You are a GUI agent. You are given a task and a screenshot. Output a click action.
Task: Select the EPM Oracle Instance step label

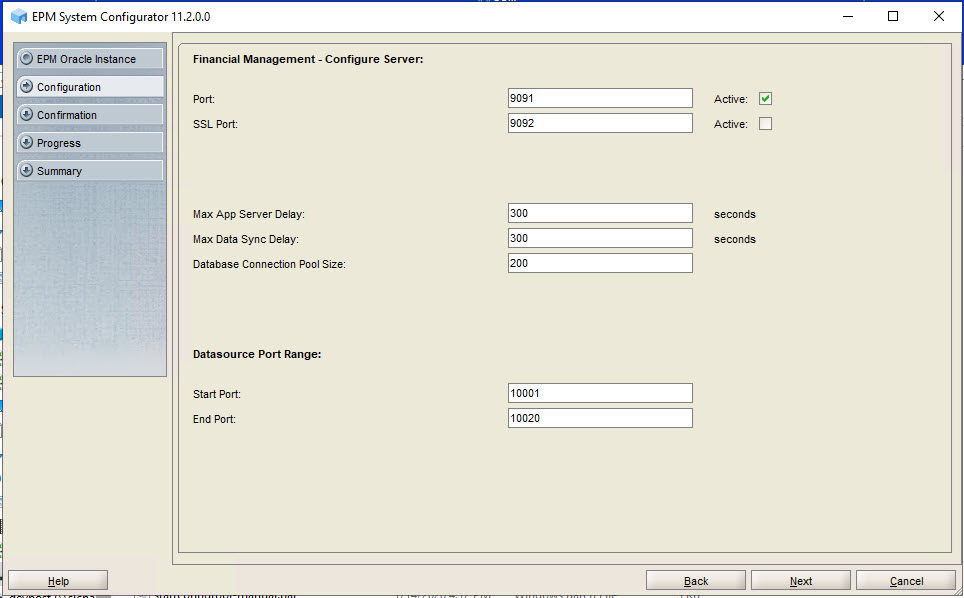tap(86, 59)
